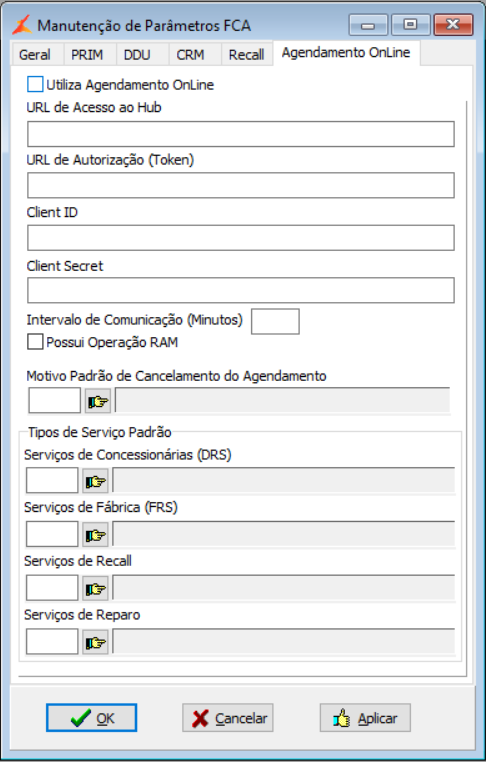486x762 pixels.
Task: Select the Agendamento OnLine tab
Action: point(346,52)
